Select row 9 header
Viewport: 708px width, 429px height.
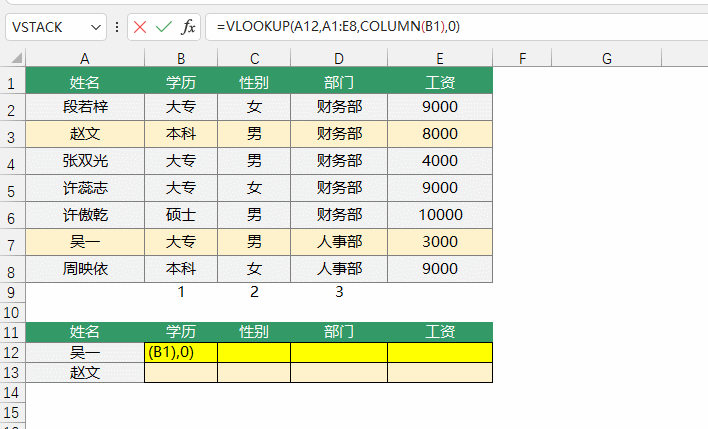tap(12, 292)
